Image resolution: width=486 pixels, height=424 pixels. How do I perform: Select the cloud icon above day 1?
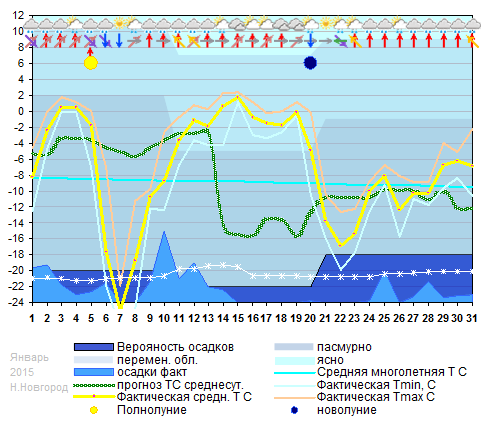pos(32,24)
